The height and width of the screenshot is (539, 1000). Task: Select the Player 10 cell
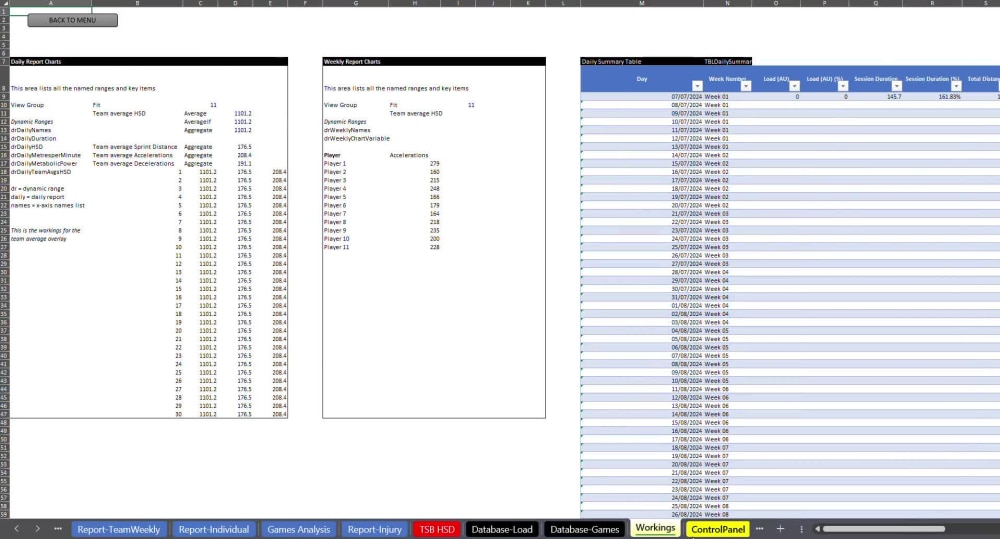click(337, 239)
